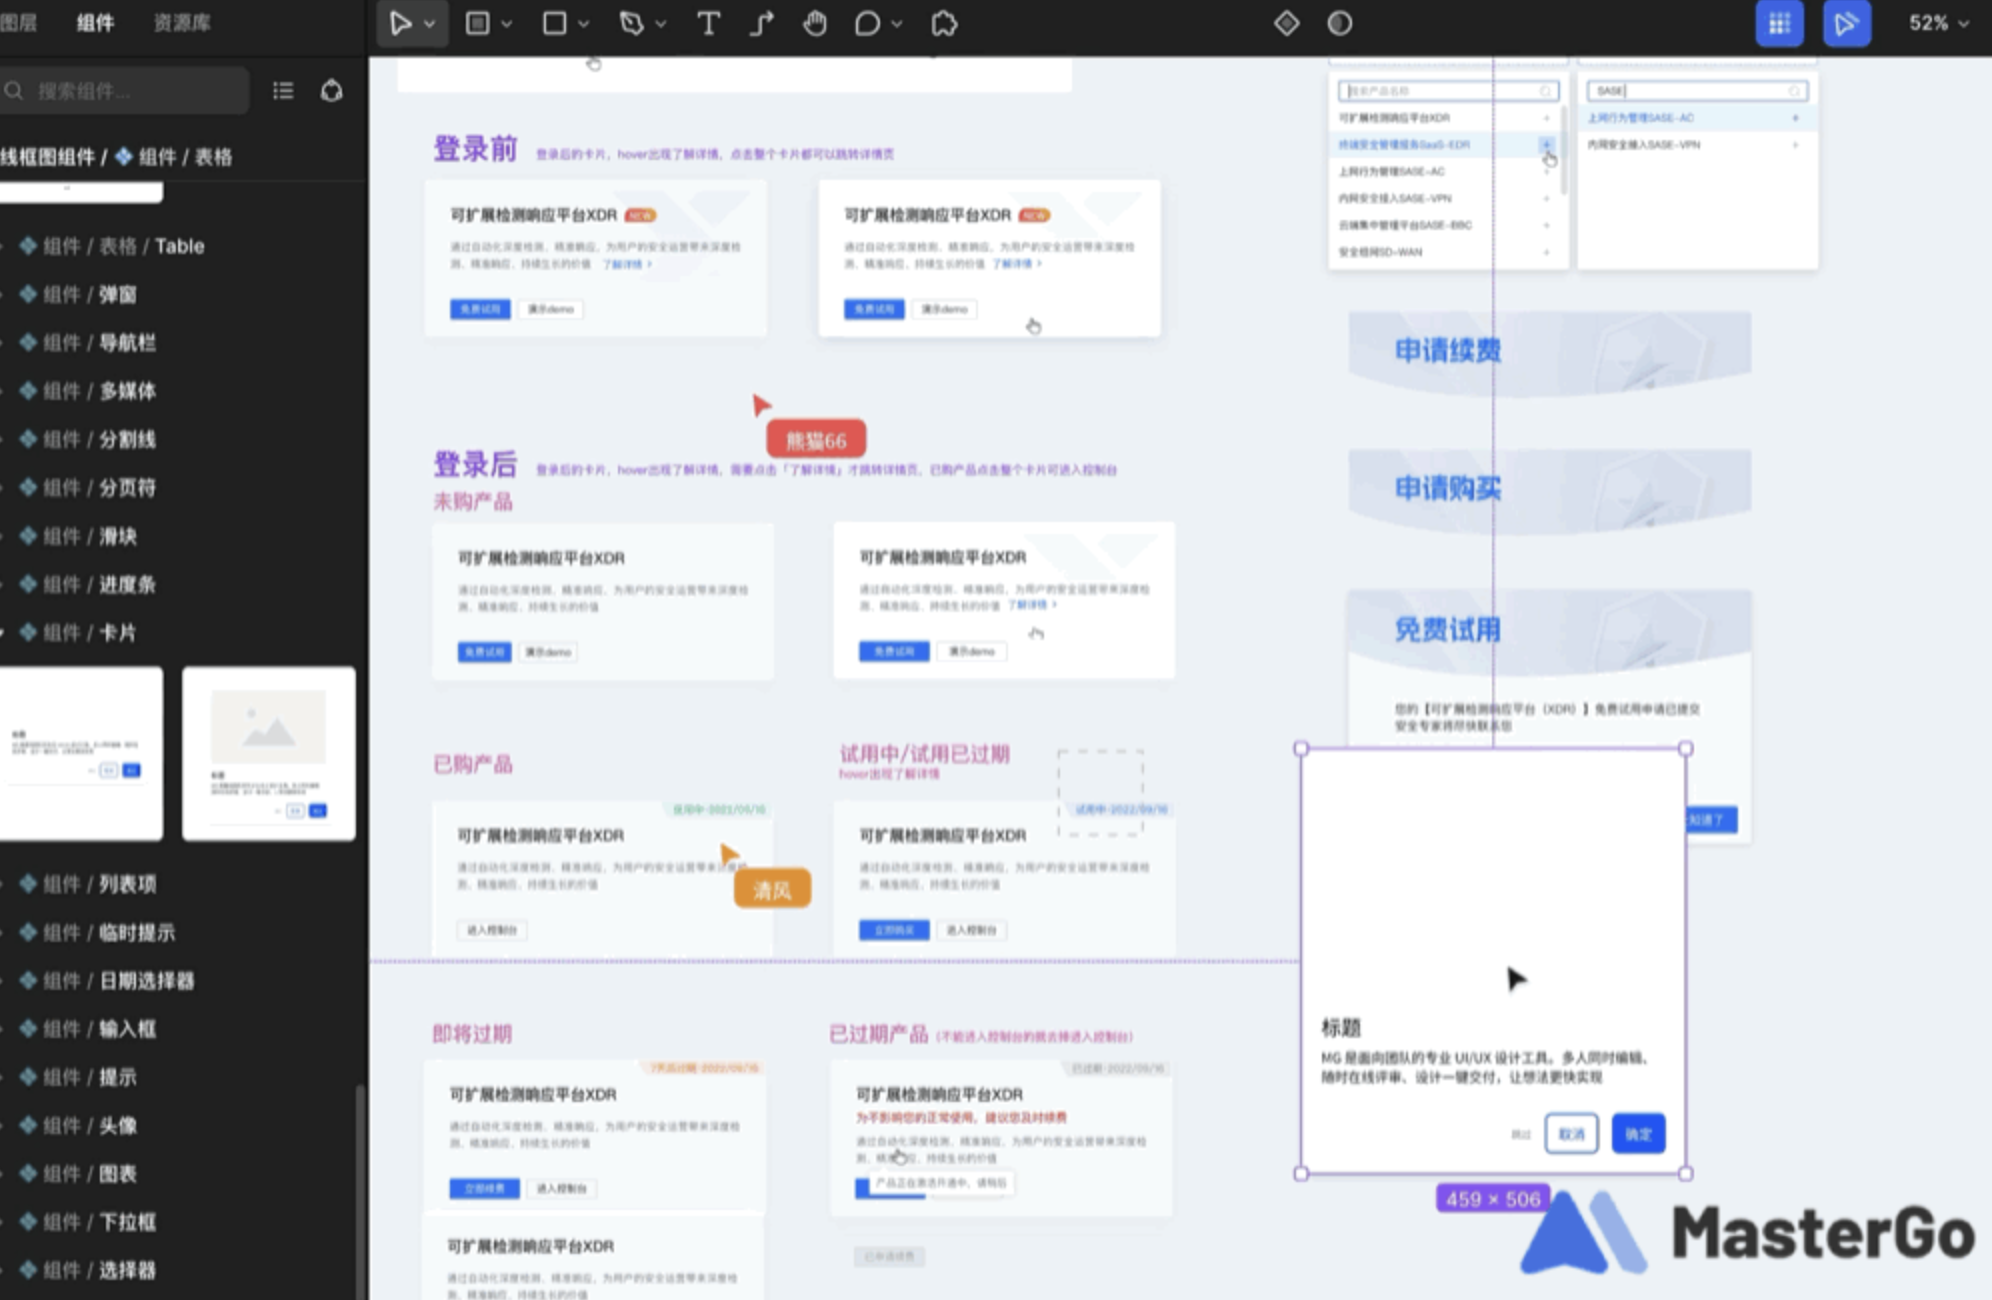Open the move tool dropdown arrow
The width and height of the screenshot is (1992, 1300).
pyautogui.click(x=430, y=23)
